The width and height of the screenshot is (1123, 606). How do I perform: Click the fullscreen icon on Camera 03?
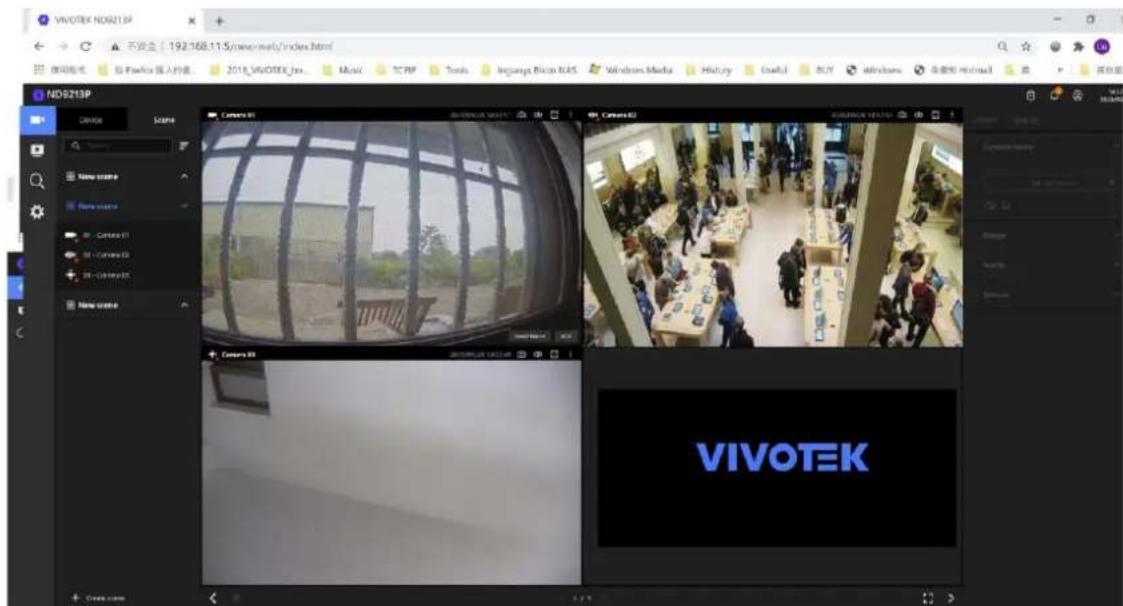(x=554, y=355)
